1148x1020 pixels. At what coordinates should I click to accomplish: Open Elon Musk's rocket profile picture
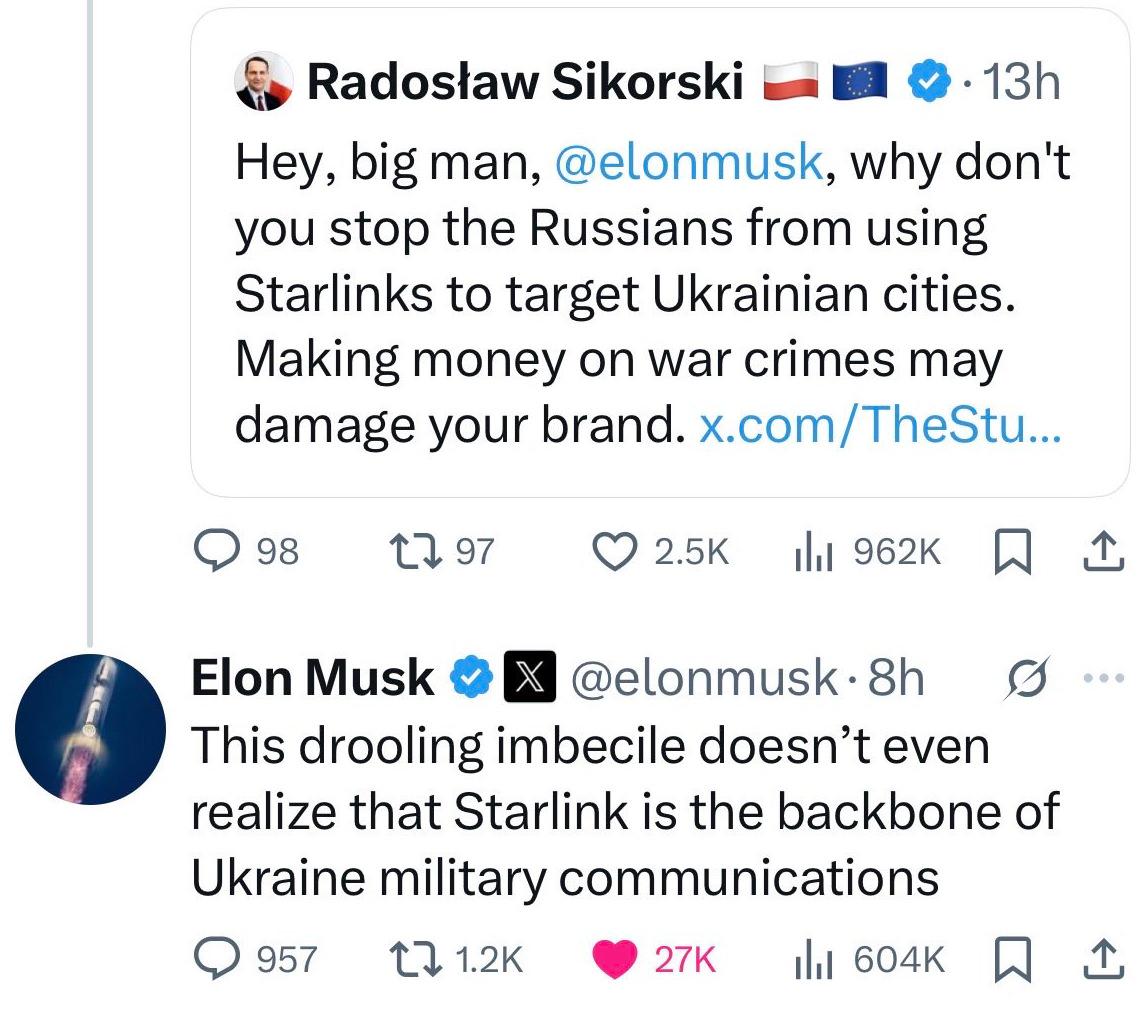tap(90, 730)
